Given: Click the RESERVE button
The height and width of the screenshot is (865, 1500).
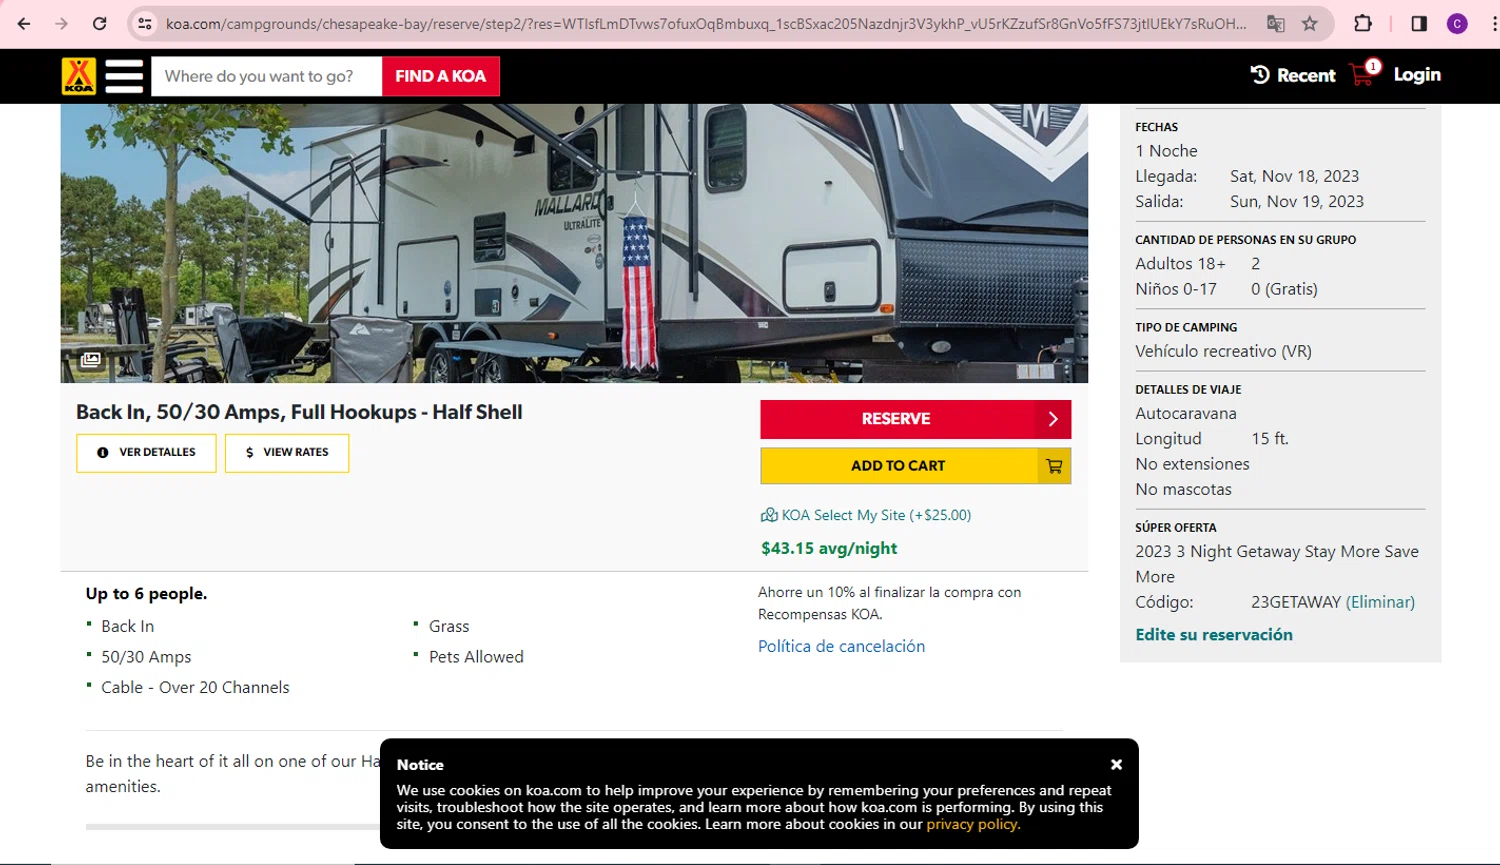Looking at the screenshot, I should tap(915, 419).
